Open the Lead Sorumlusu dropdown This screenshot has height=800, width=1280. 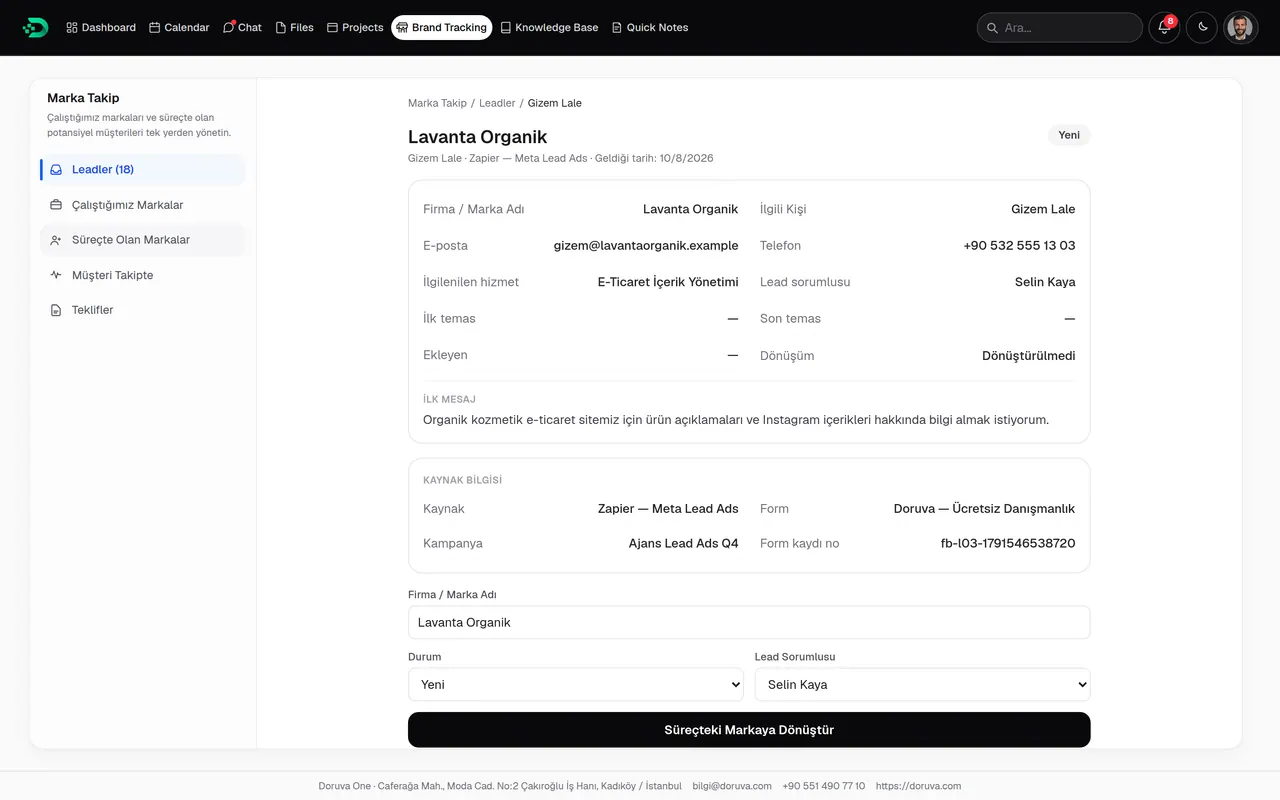coord(922,685)
